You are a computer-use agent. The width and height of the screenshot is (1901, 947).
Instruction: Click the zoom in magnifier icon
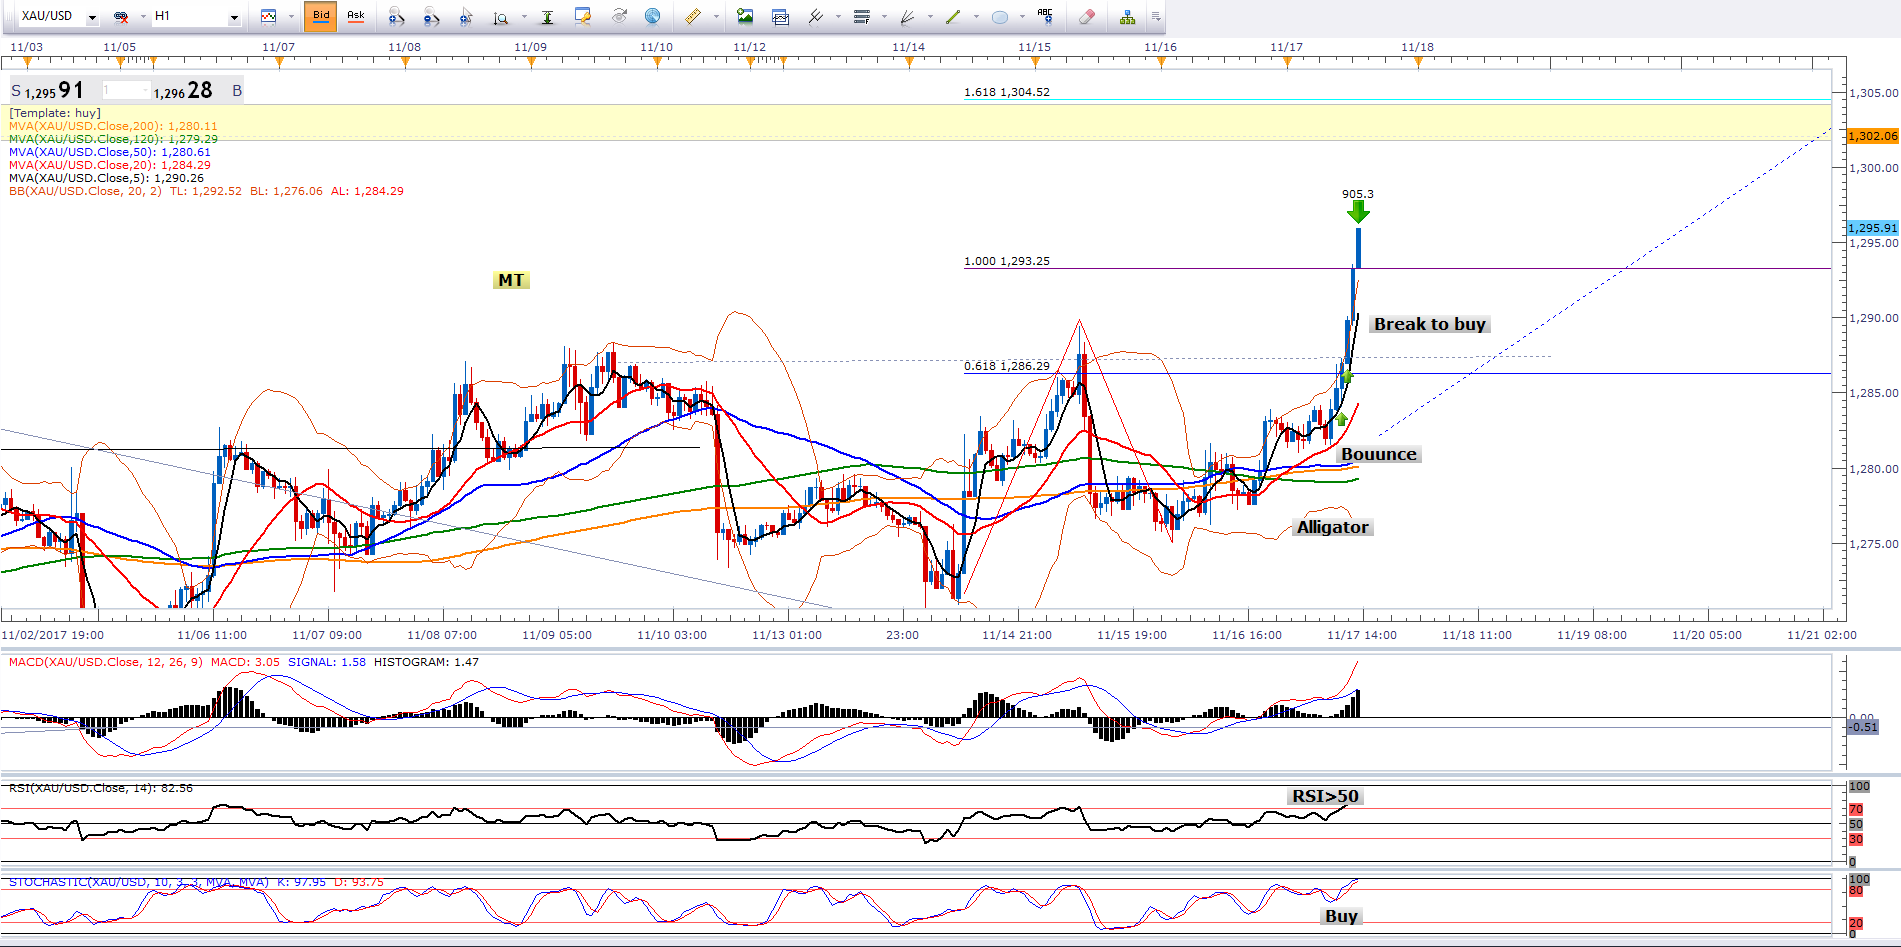(x=396, y=16)
